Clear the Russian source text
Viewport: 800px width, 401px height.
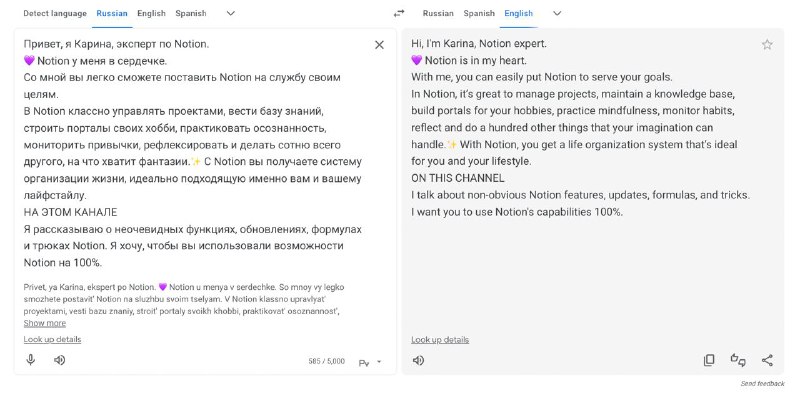[x=379, y=45]
